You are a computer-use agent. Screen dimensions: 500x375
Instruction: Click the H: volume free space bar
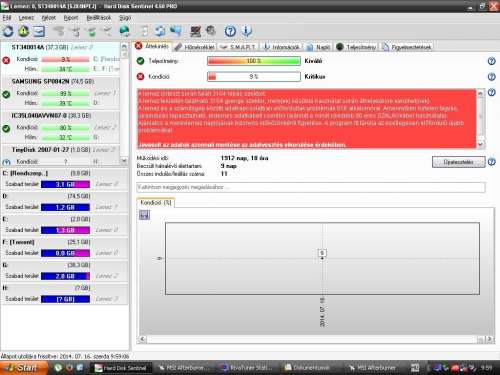click(x=65, y=299)
